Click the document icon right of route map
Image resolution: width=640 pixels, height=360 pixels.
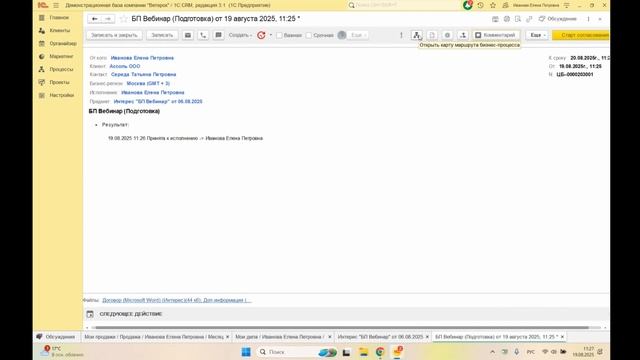[432, 35]
